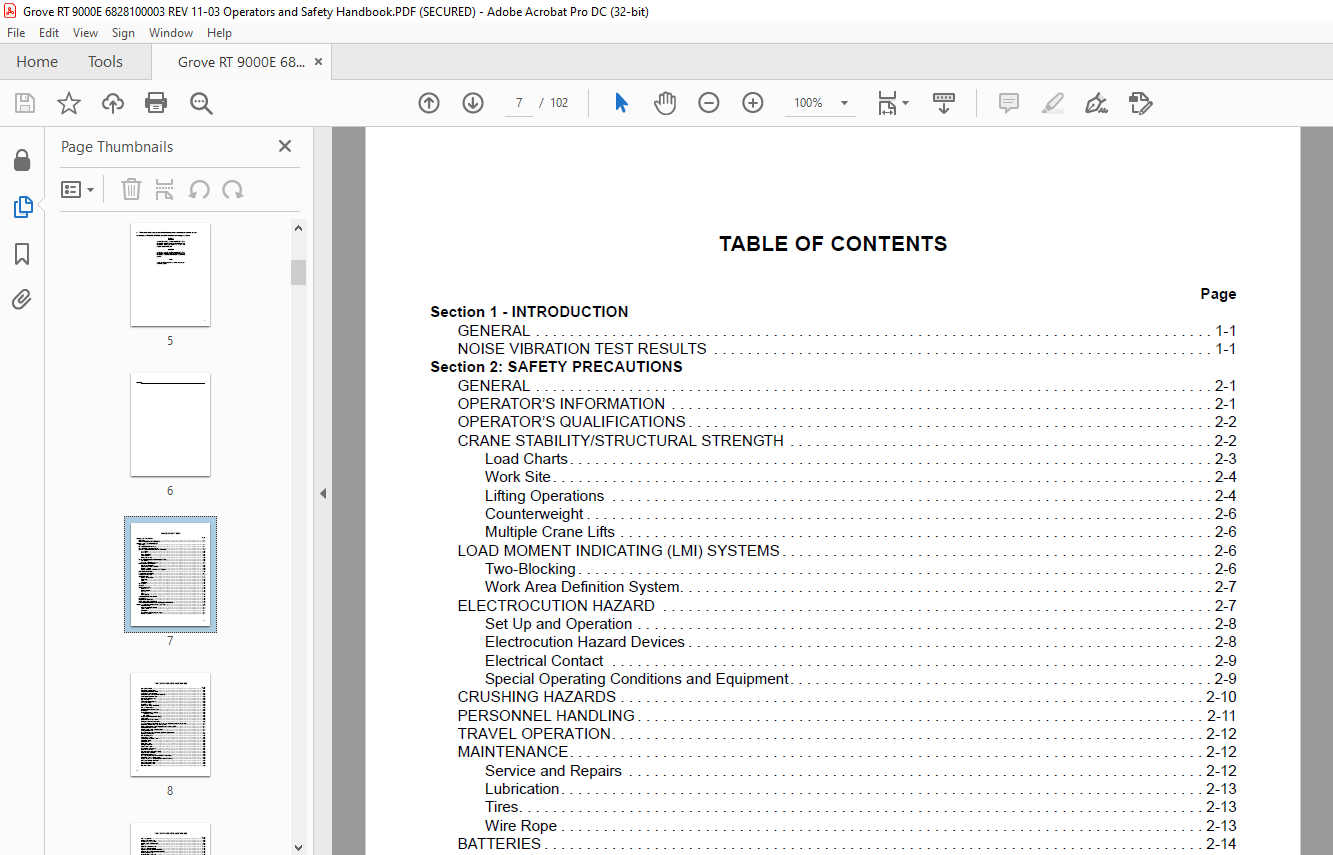Click the zoom level 100% field

[x=808, y=103]
